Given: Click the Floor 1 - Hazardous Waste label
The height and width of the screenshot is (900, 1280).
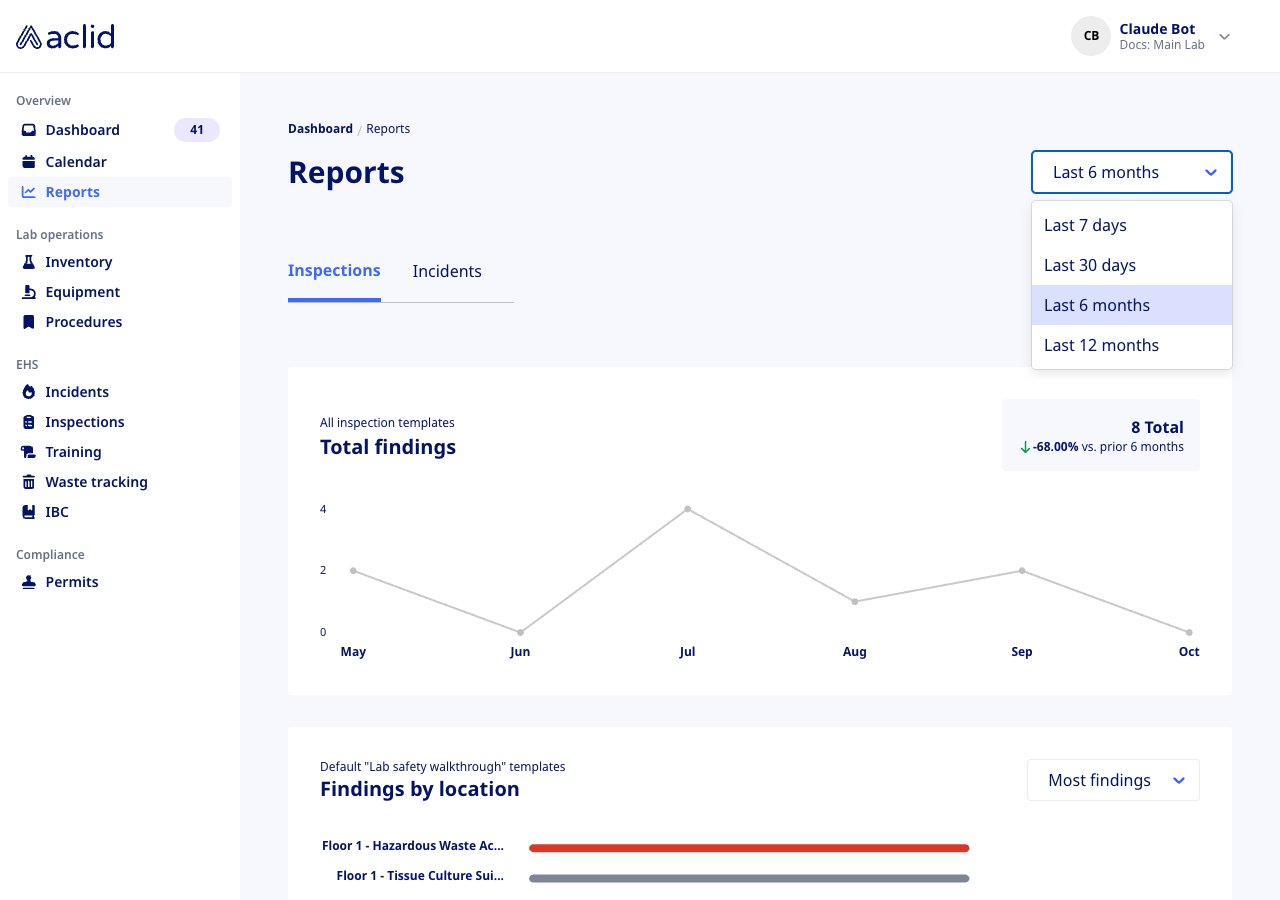Looking at the screenshot, I should (413, 846).
